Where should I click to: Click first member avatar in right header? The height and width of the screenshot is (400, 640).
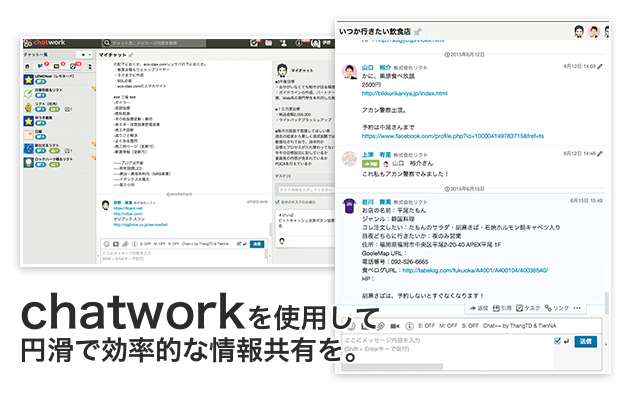tap(579, 31)
